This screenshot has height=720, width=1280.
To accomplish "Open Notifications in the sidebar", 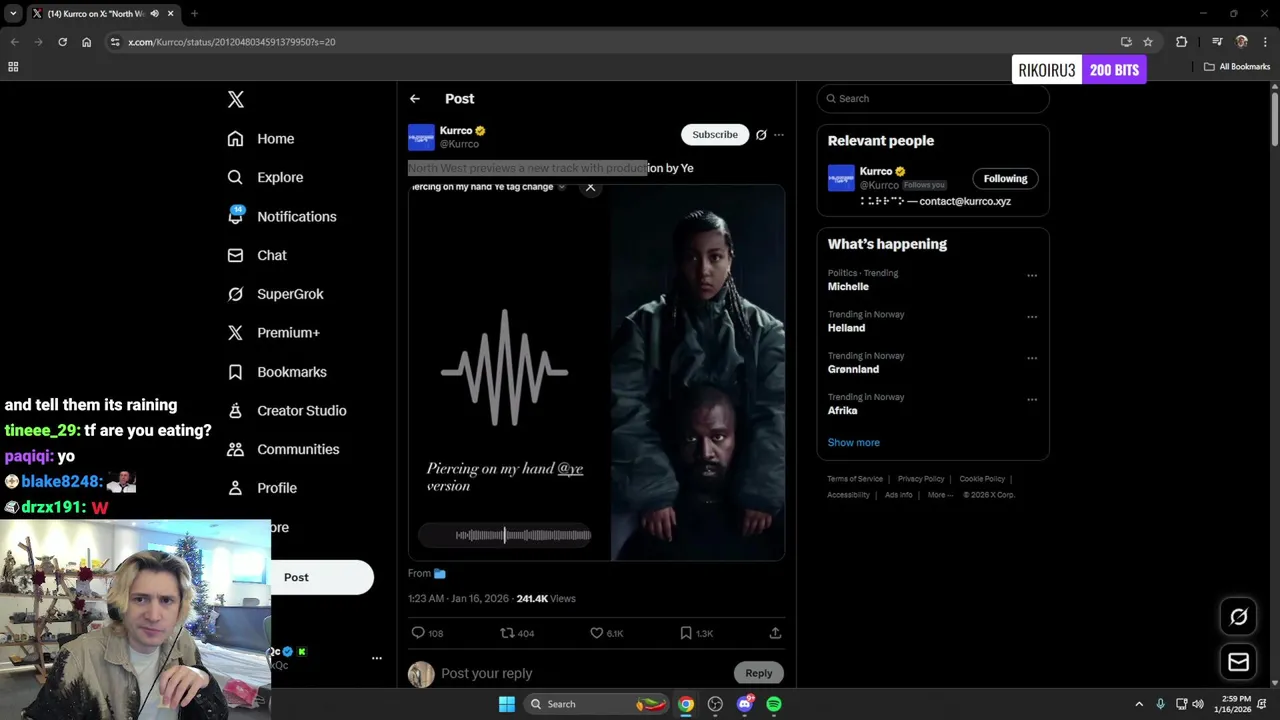I will point(282,216).
